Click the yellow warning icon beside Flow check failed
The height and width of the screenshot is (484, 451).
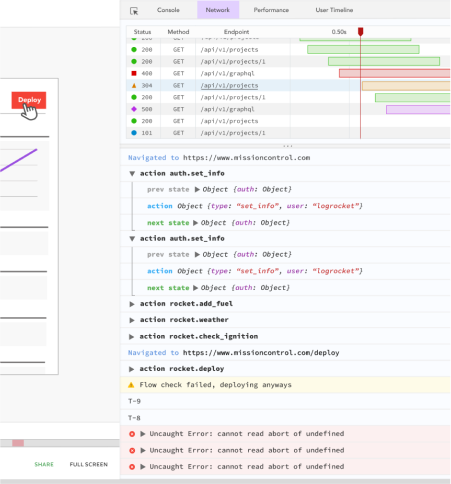coord(131,385)
